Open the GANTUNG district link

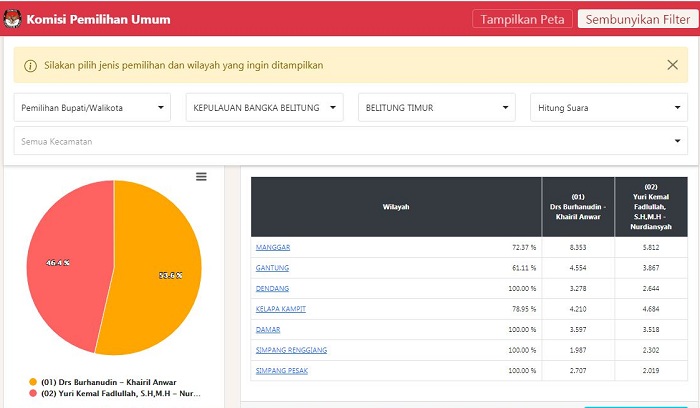272,268
